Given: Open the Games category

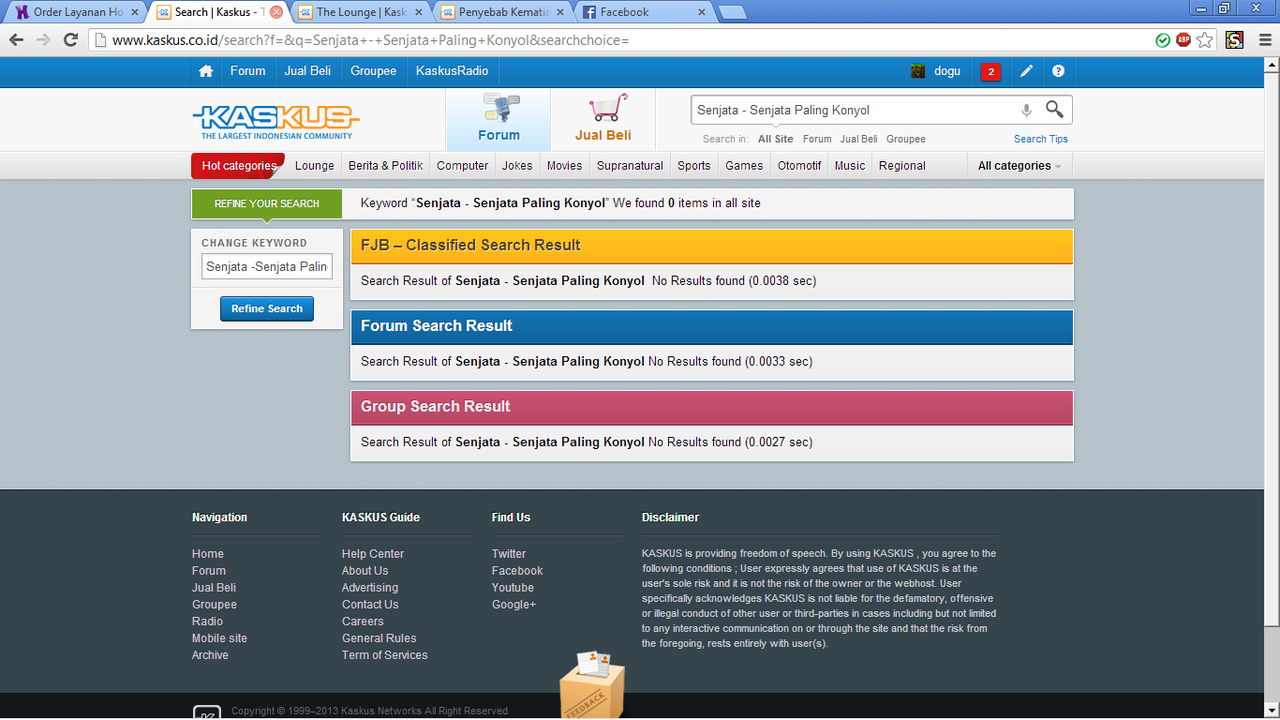Looking at the screenshot, I should click(x=744, y=166).
